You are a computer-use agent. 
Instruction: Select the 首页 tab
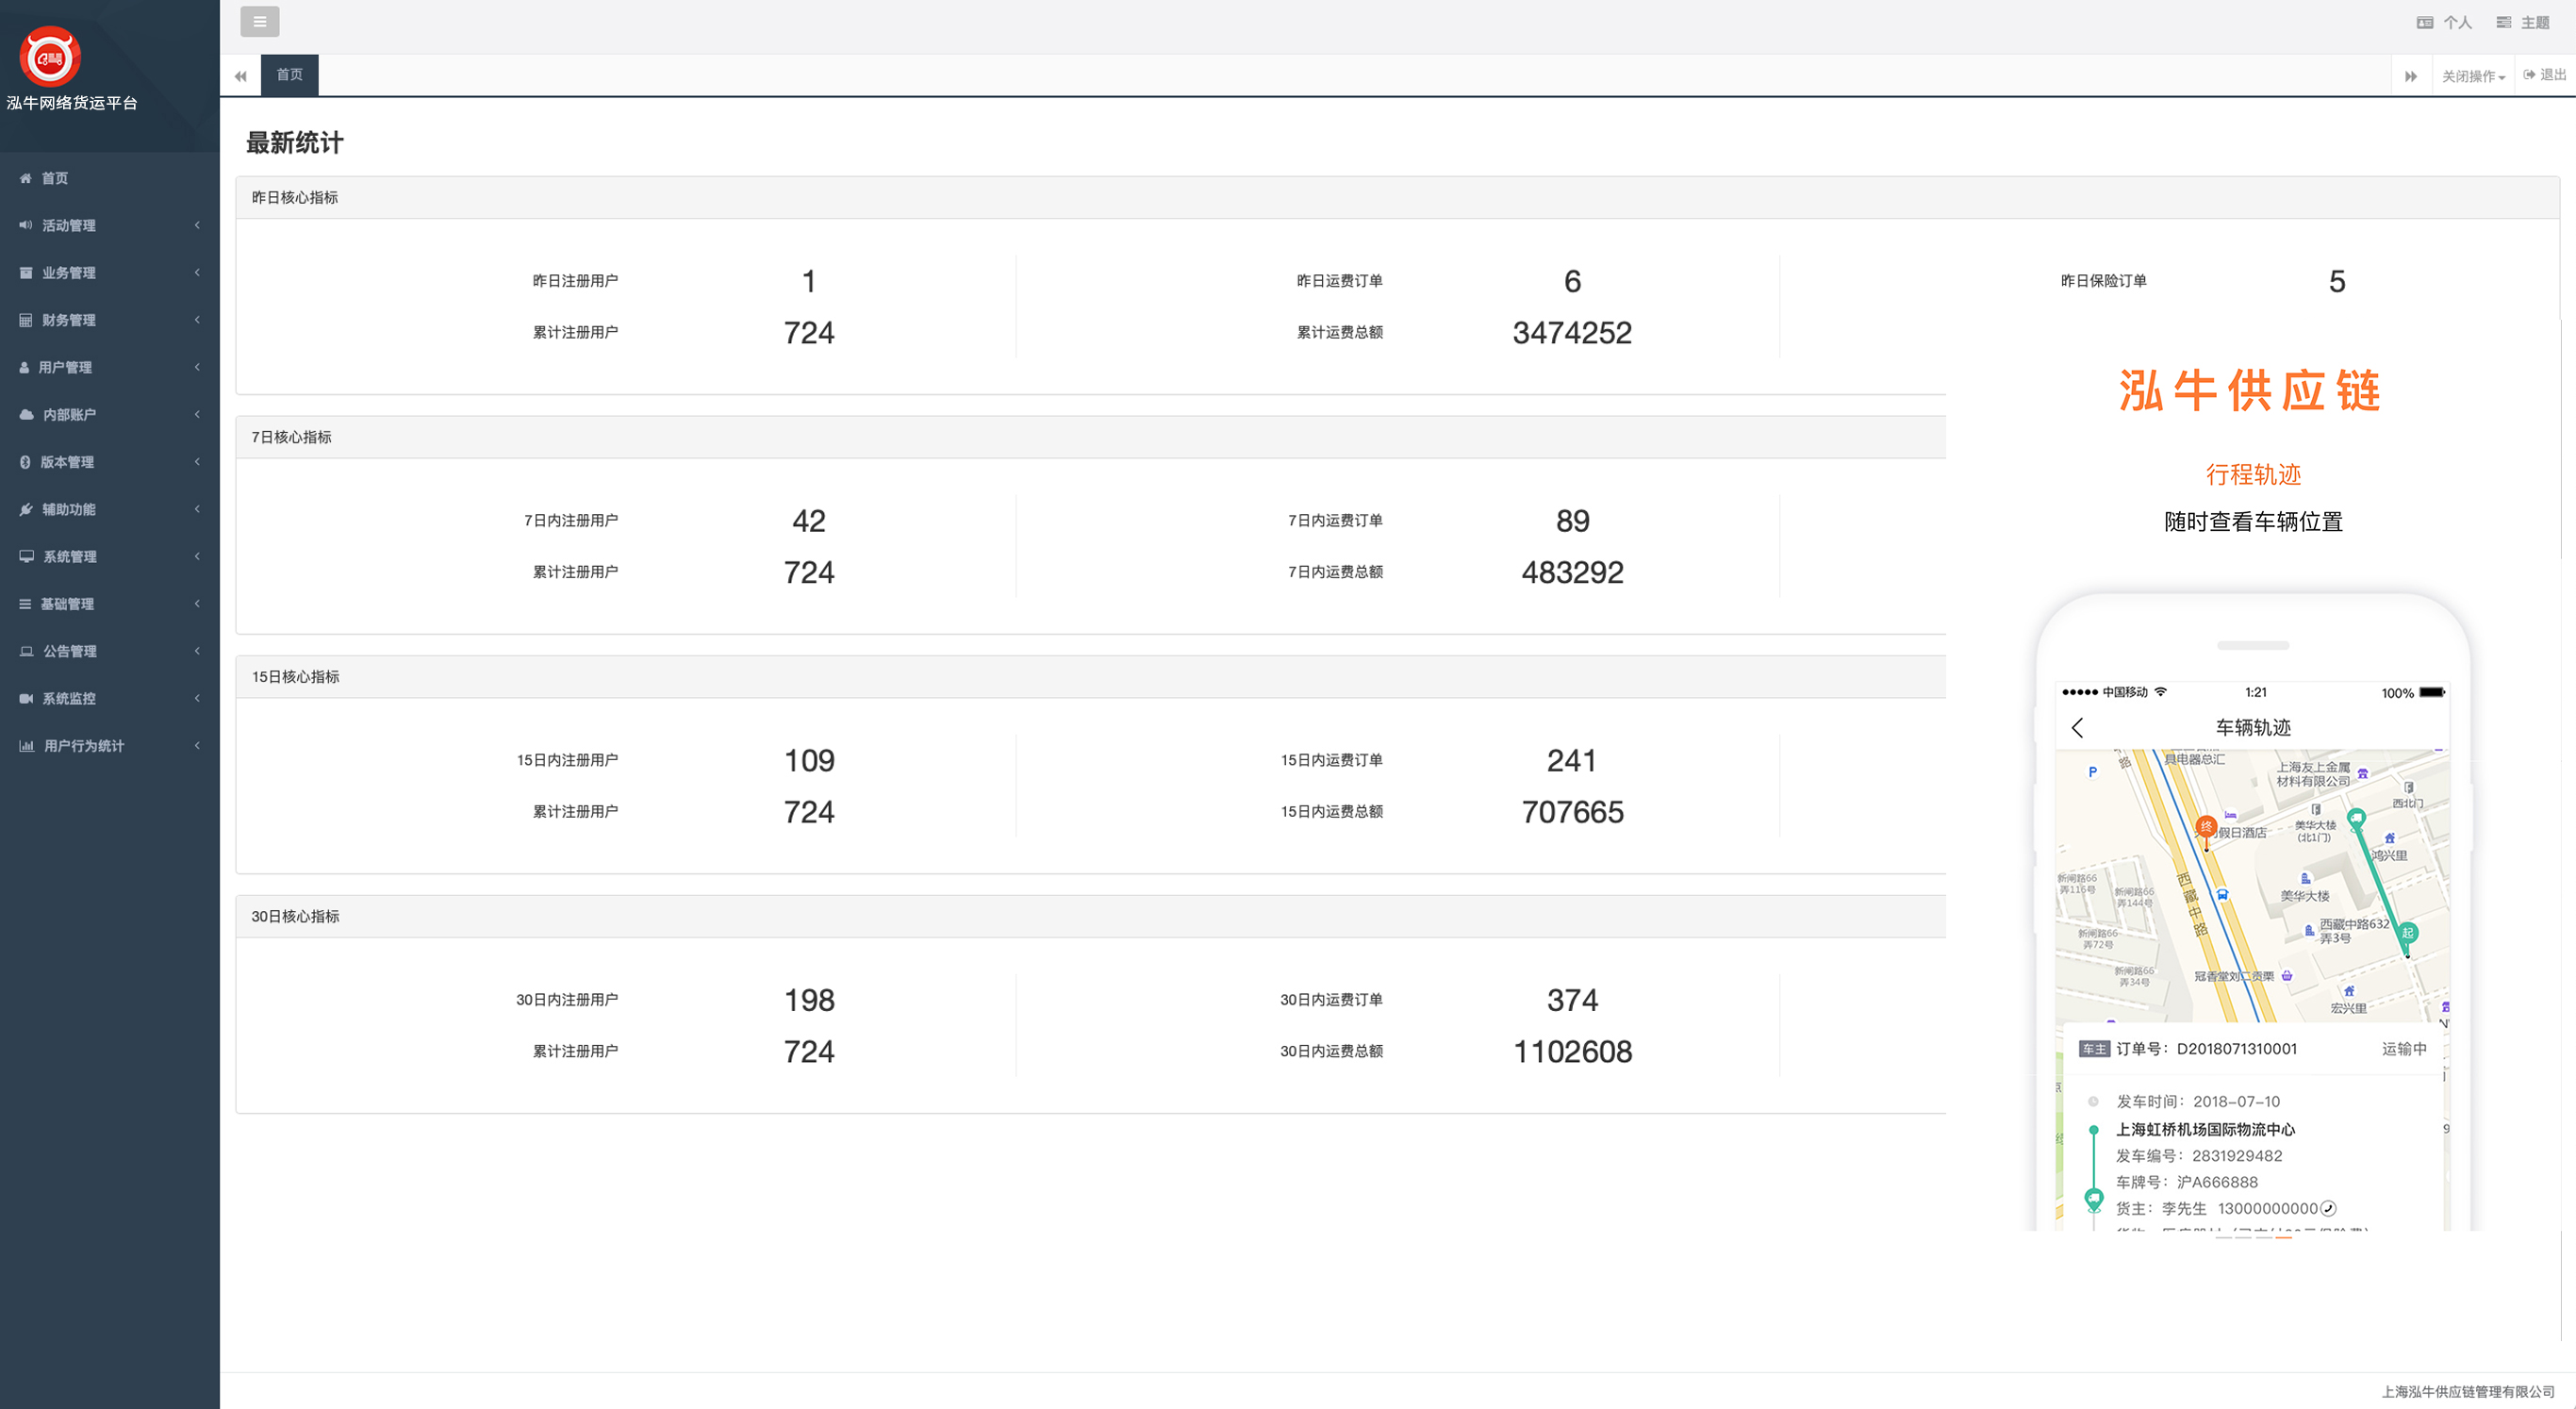coord(289,75)
